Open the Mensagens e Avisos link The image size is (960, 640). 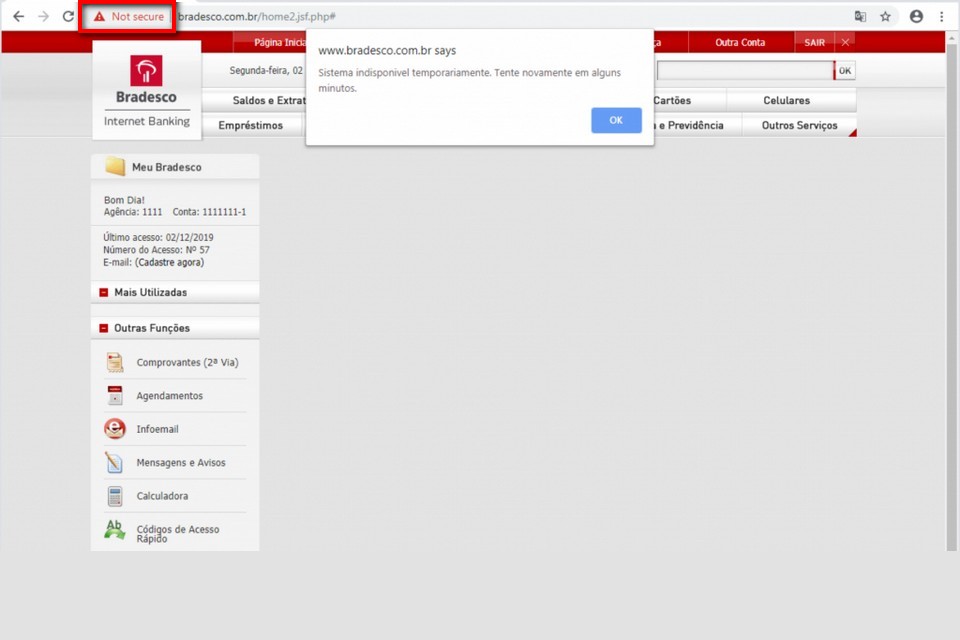[x=181, y=462]
